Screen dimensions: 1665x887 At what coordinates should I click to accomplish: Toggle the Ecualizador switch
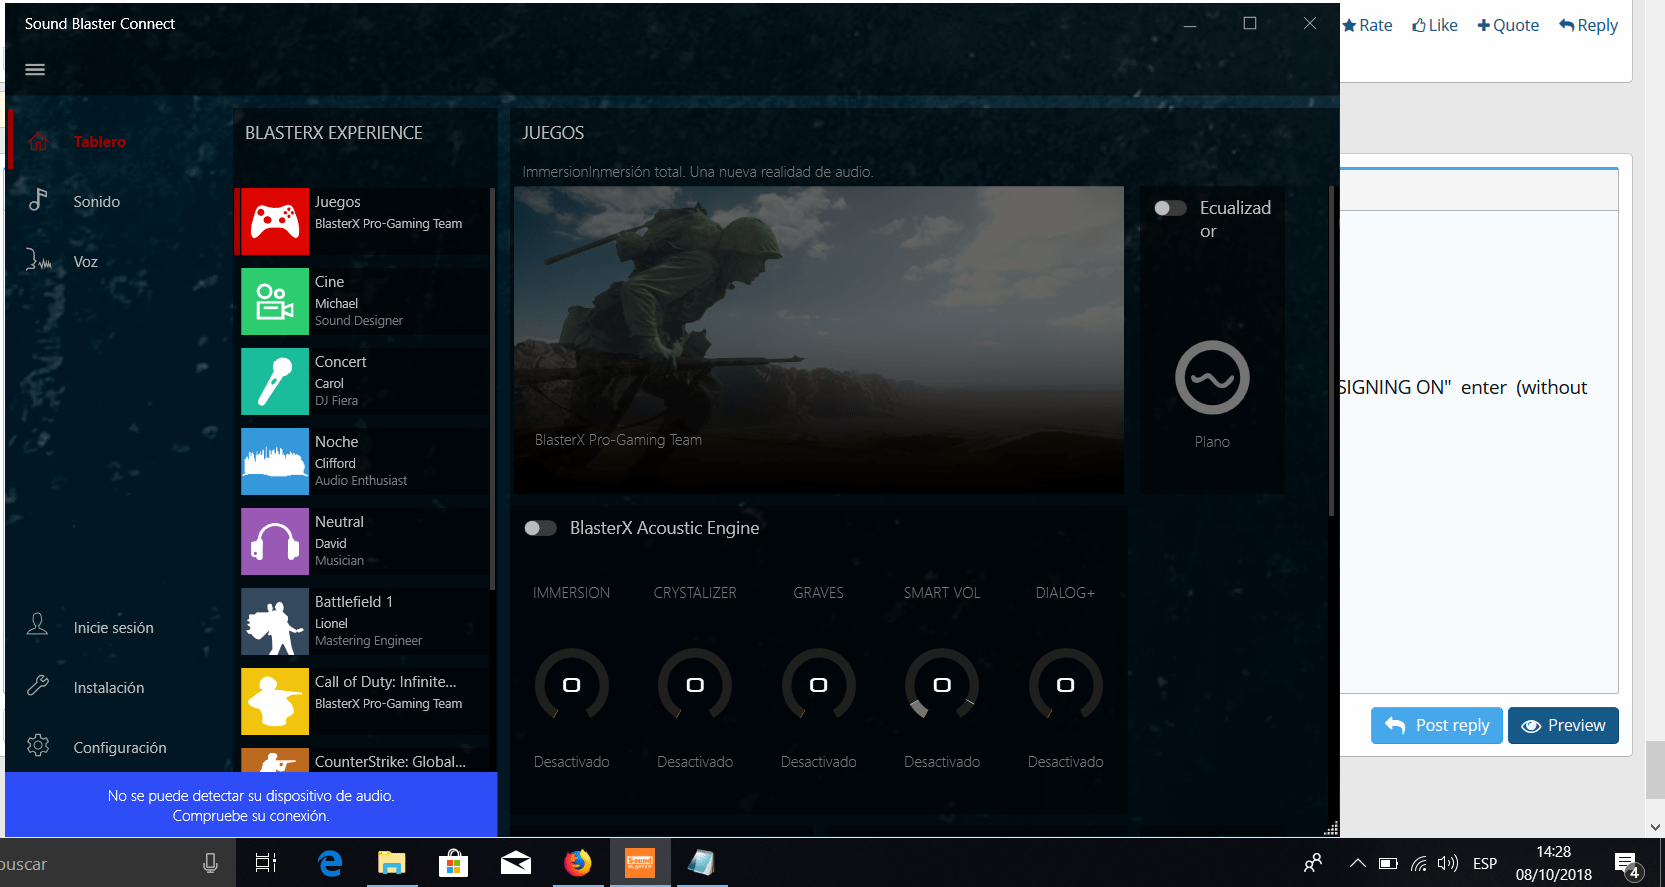click(1170, 208)
